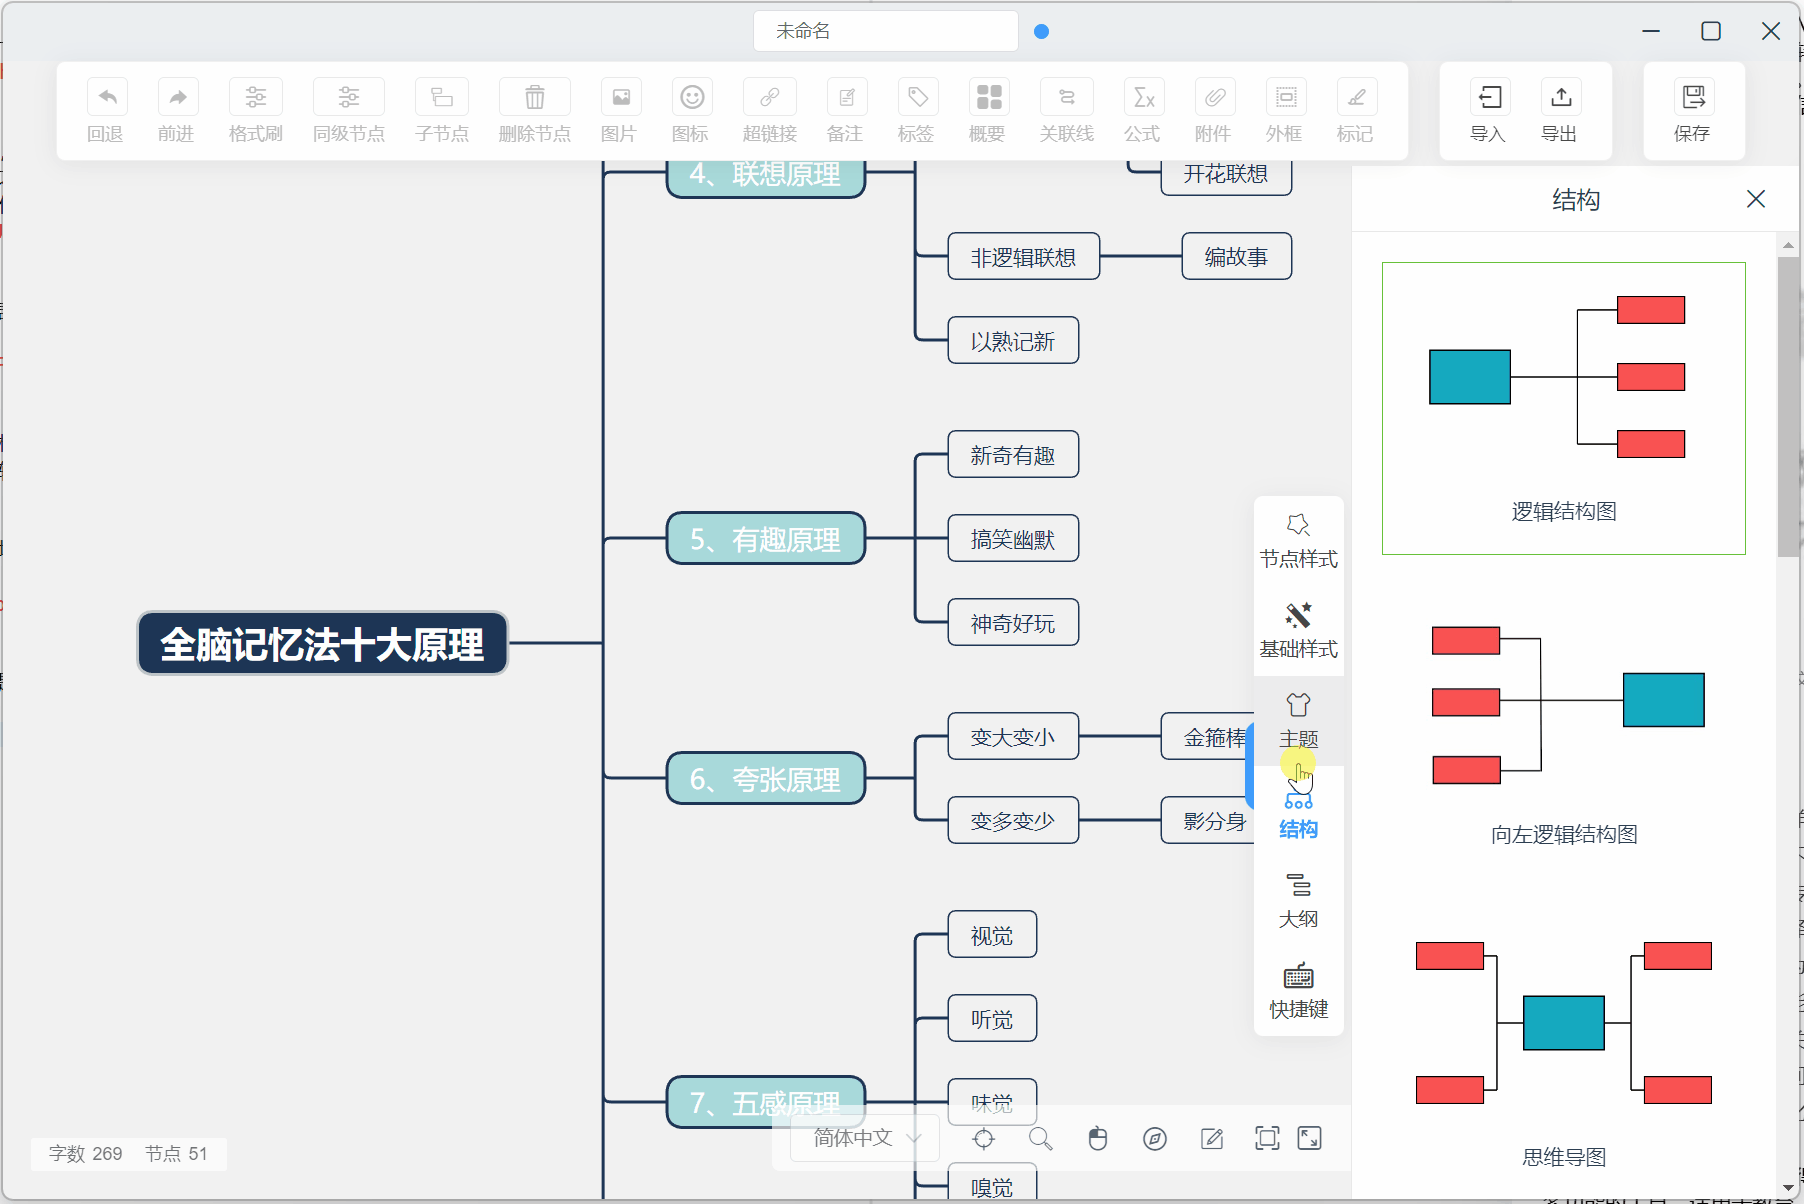
Task: Click the 导出 export button
Action: pyautogui.click(x=1560, y=111)
